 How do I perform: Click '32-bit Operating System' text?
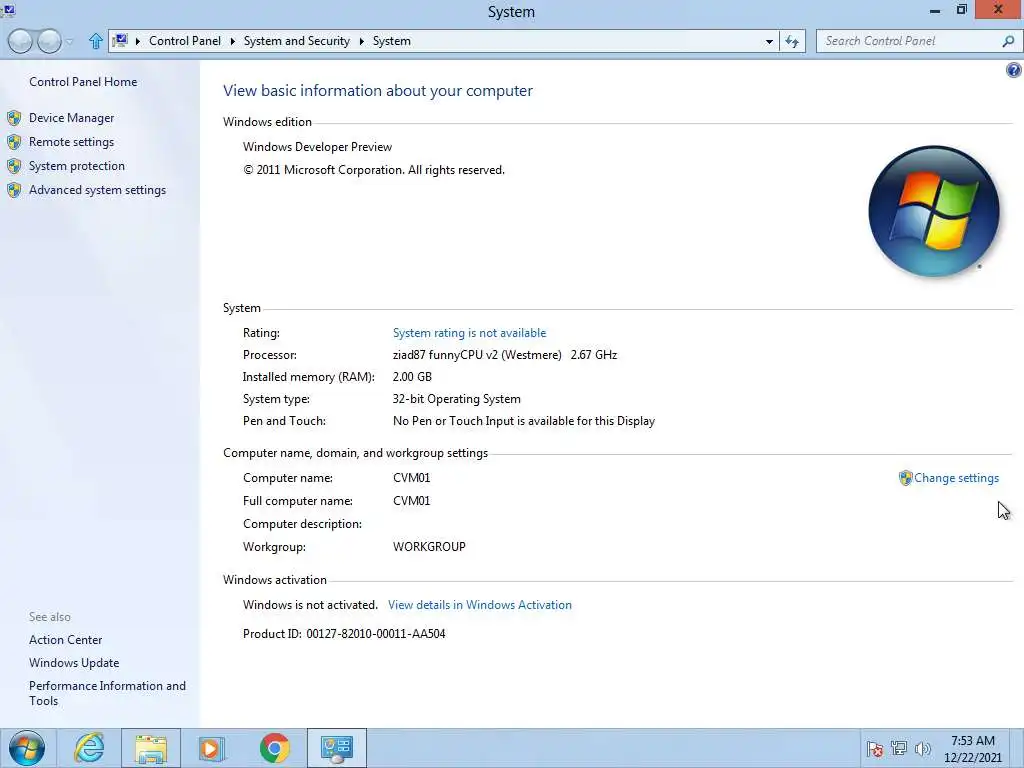pos(456,399)
